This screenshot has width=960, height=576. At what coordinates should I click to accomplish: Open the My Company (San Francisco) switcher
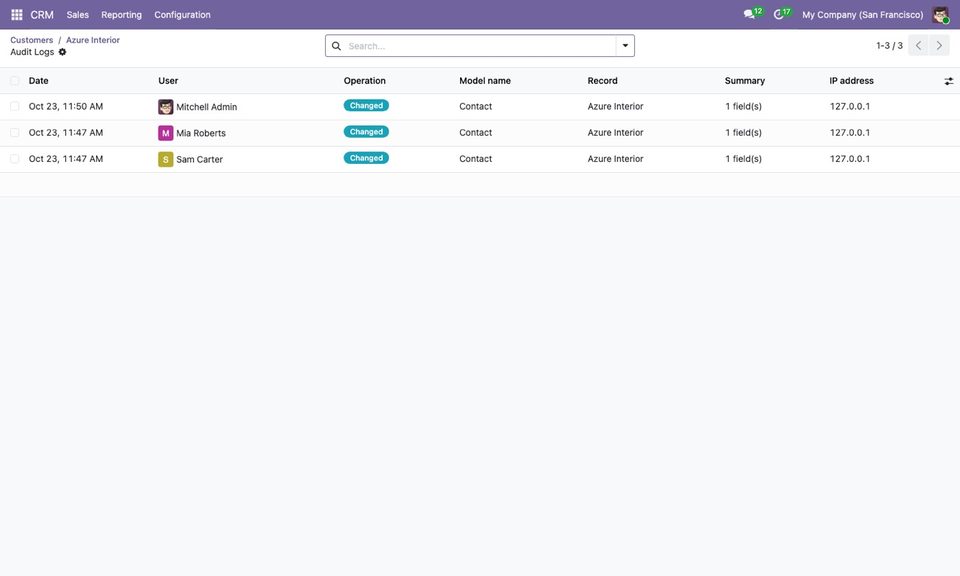862,15
